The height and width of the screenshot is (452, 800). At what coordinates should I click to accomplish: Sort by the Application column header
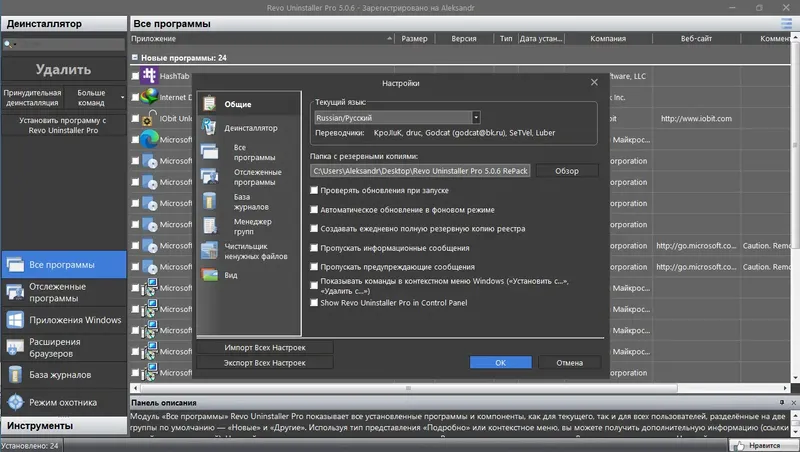[262, 38]
